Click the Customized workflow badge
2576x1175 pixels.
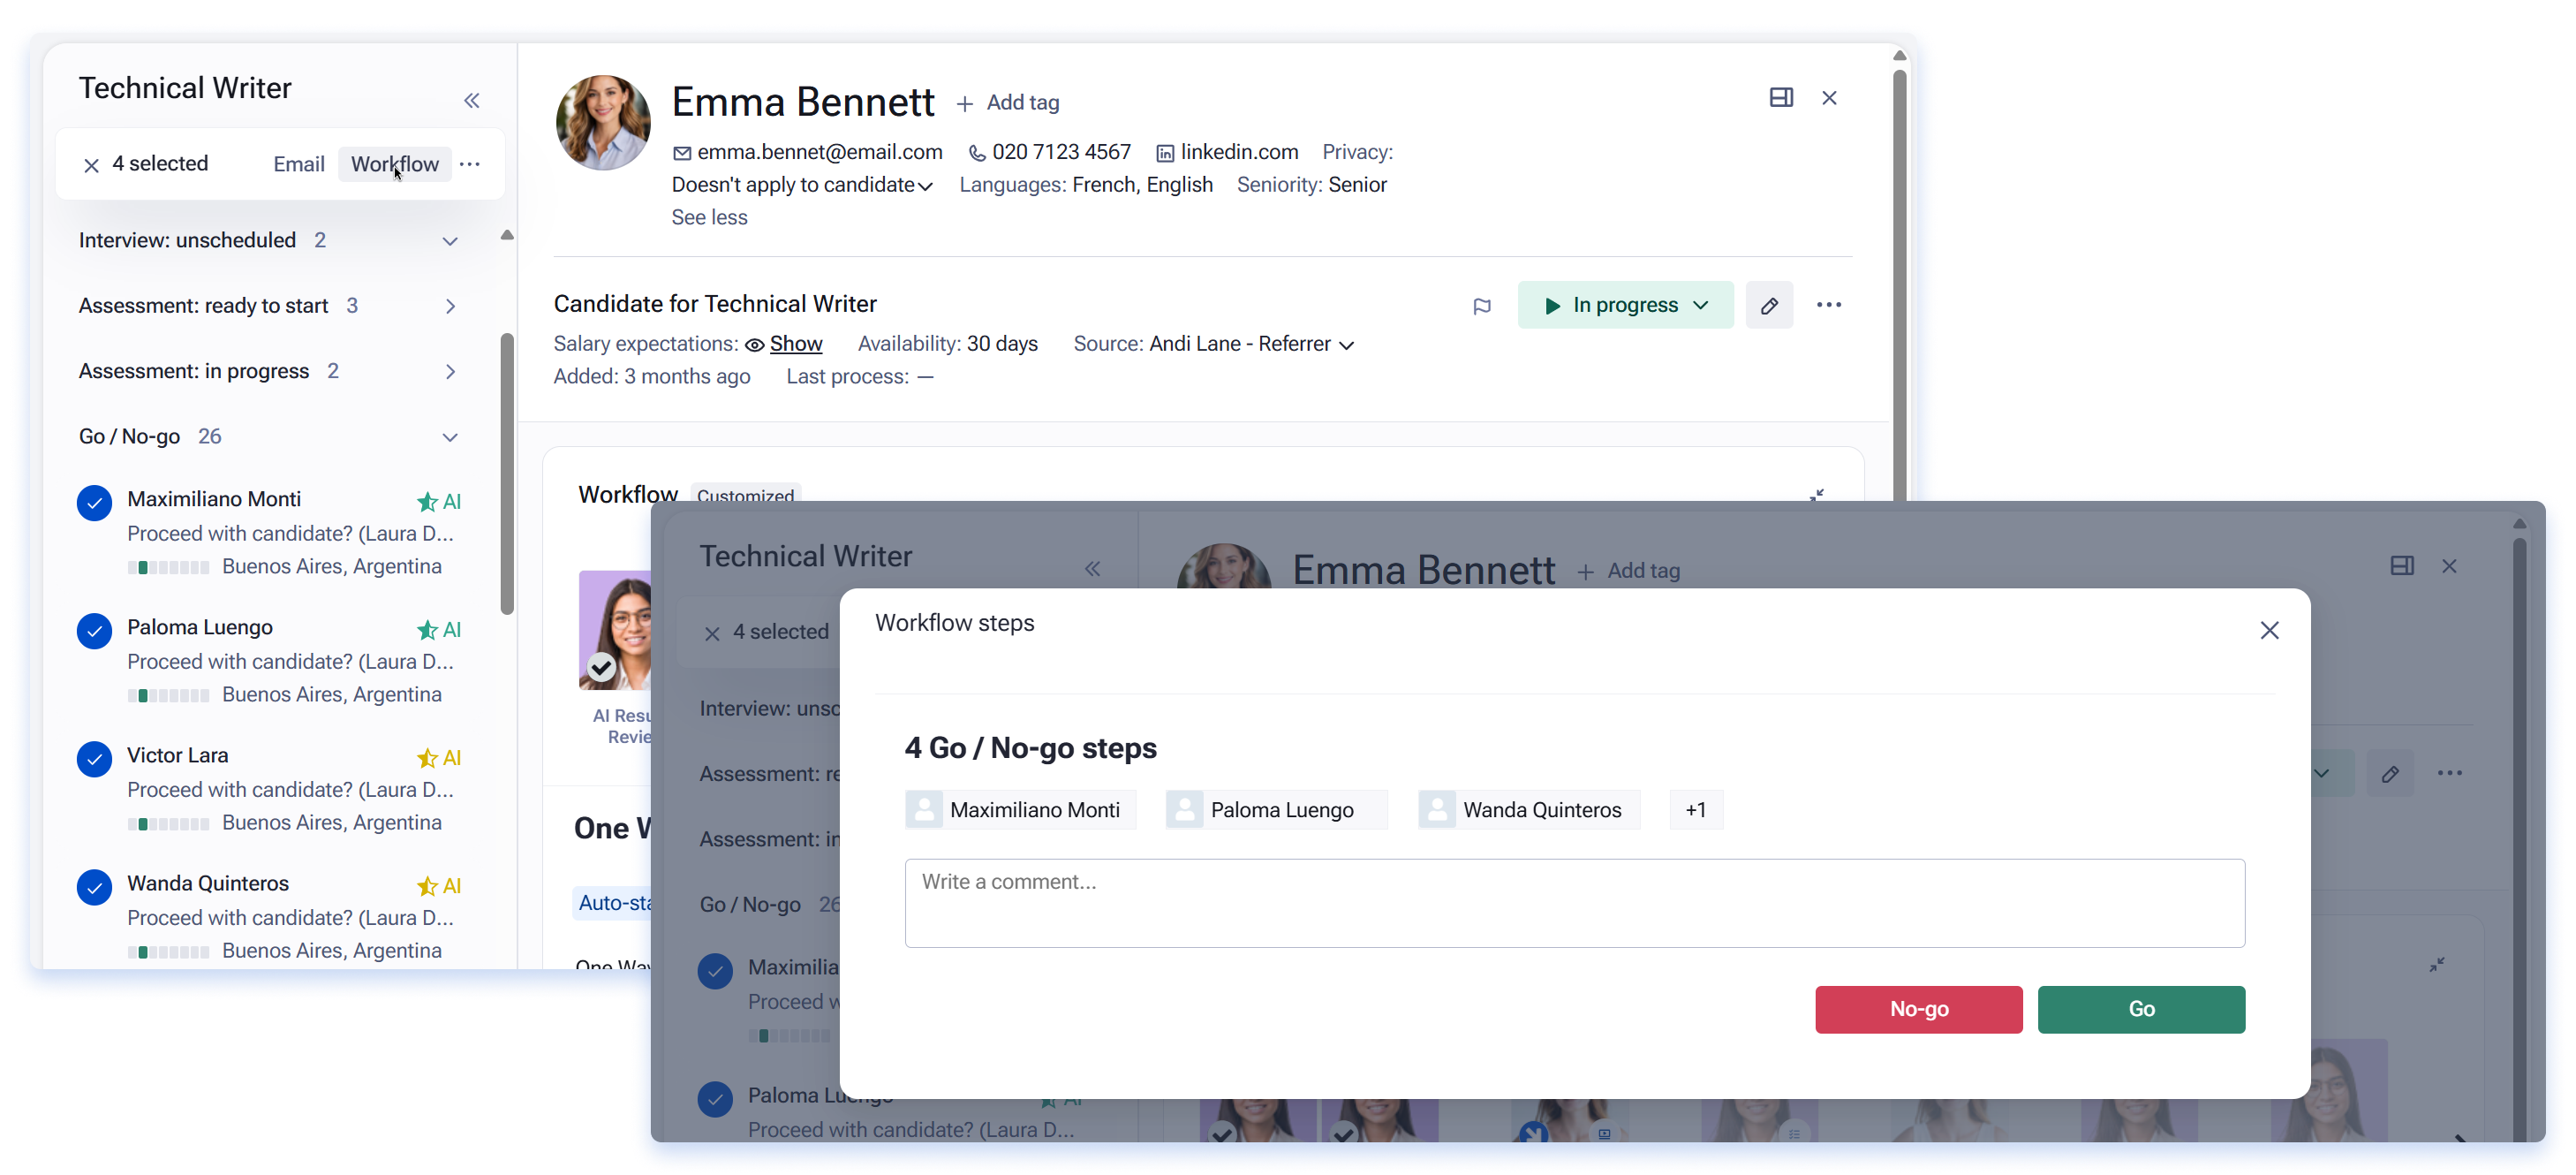[745, 495]
